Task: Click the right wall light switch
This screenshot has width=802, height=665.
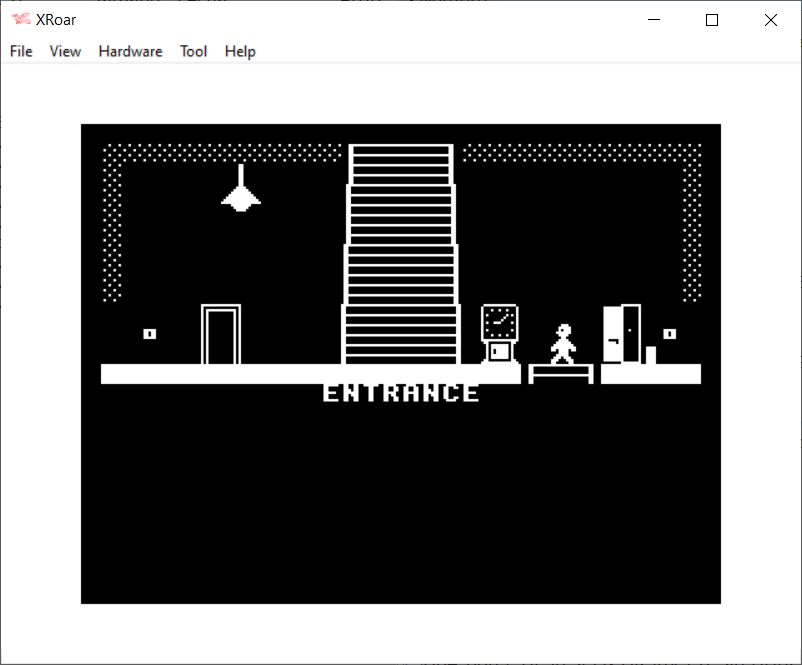Action: (x=669, y=334)
